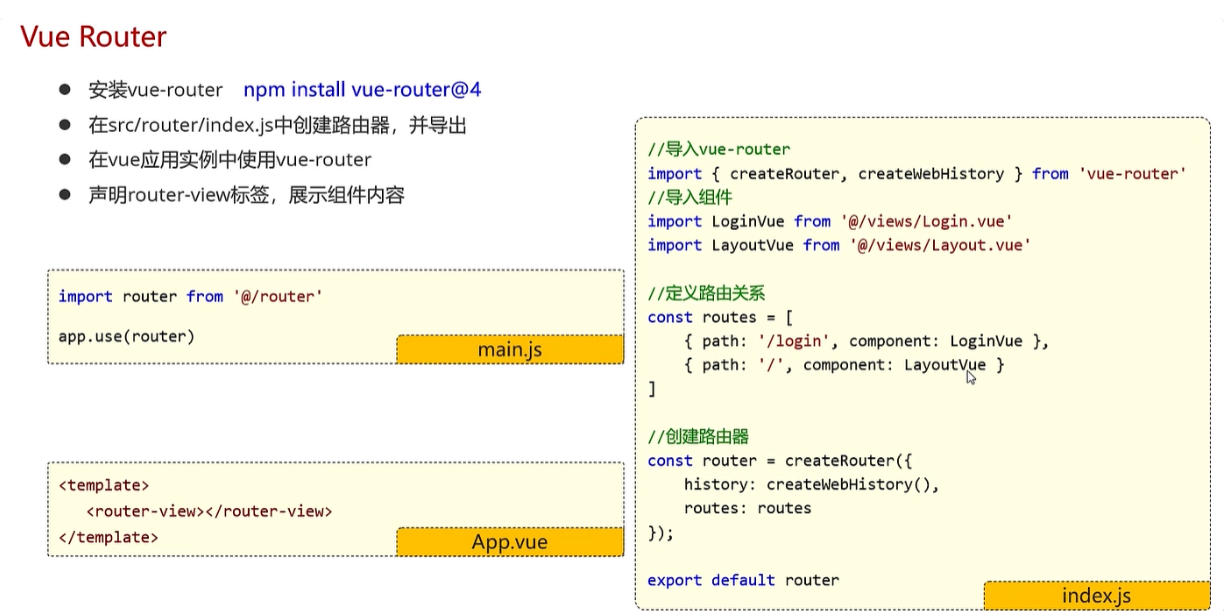The width and height of the screenshot is (1231, 611).
Task: Click the import router from '@/router' line
Action: (x=190, y=296)
